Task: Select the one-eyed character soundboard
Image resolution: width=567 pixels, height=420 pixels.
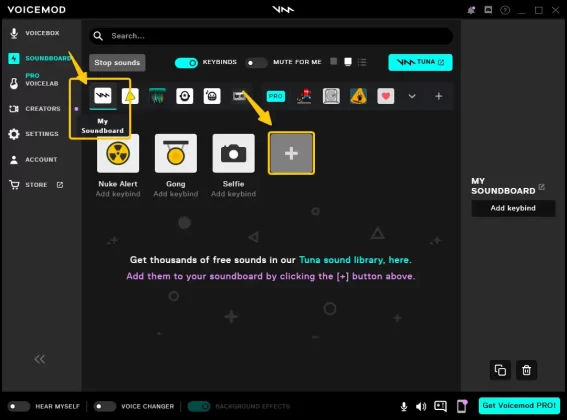Action: [x=184, y=96]
